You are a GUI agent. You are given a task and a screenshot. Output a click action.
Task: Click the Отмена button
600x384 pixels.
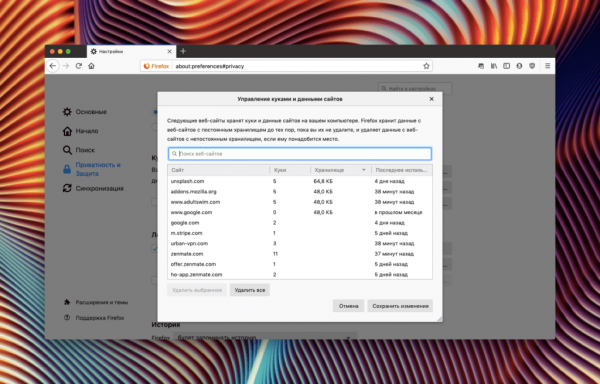tap(348, 306)
